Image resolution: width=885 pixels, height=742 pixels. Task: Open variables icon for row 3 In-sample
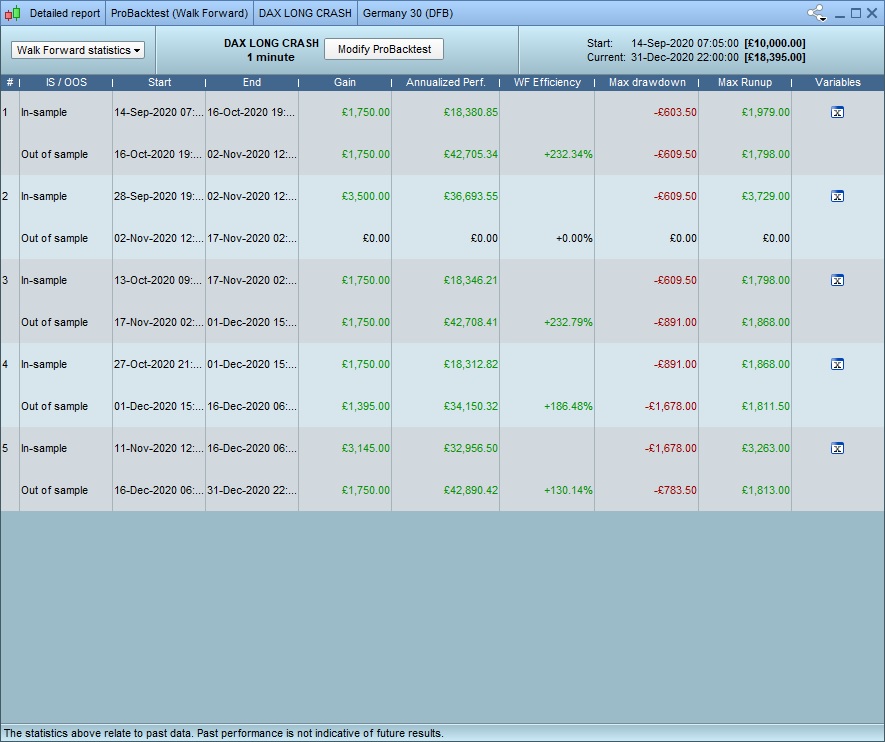837,280
